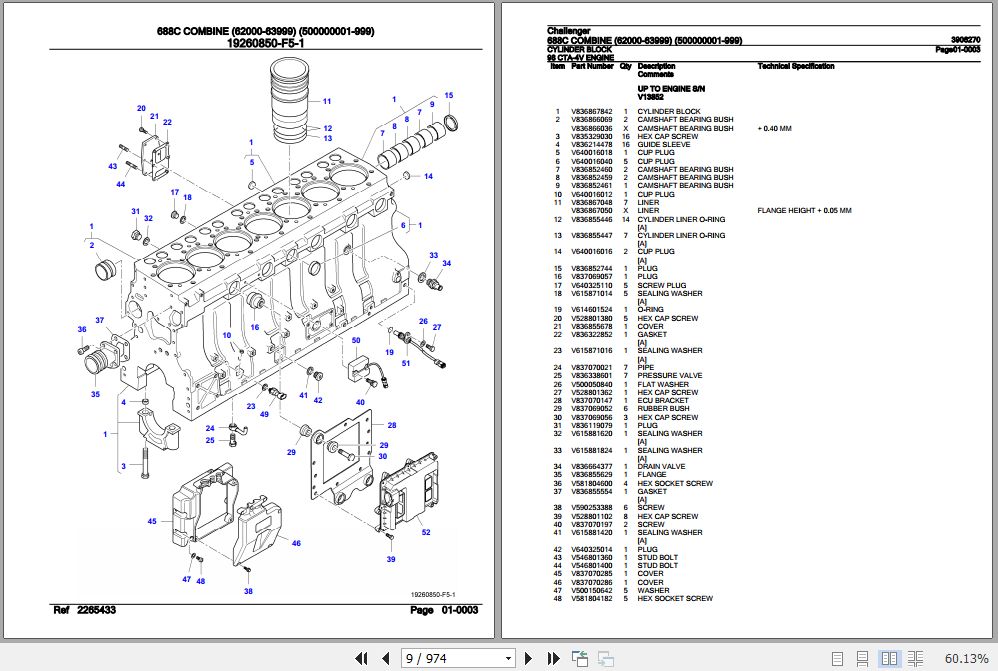
Task: Skip to the last page icon
Action: coord(552,658)
